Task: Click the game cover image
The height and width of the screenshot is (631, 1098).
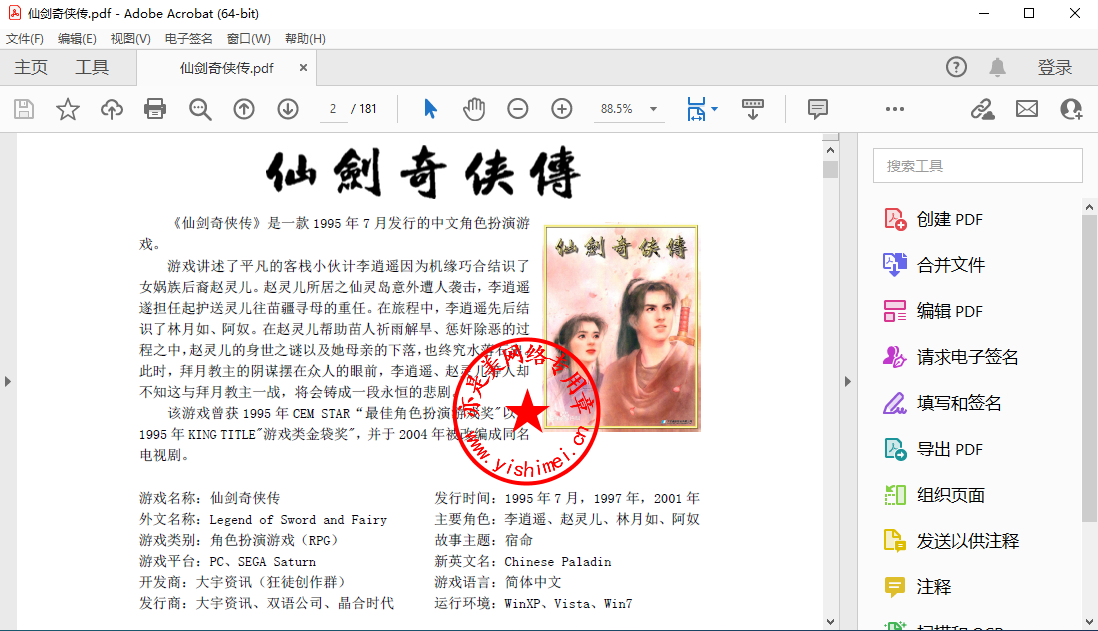Action: point(622,328)
